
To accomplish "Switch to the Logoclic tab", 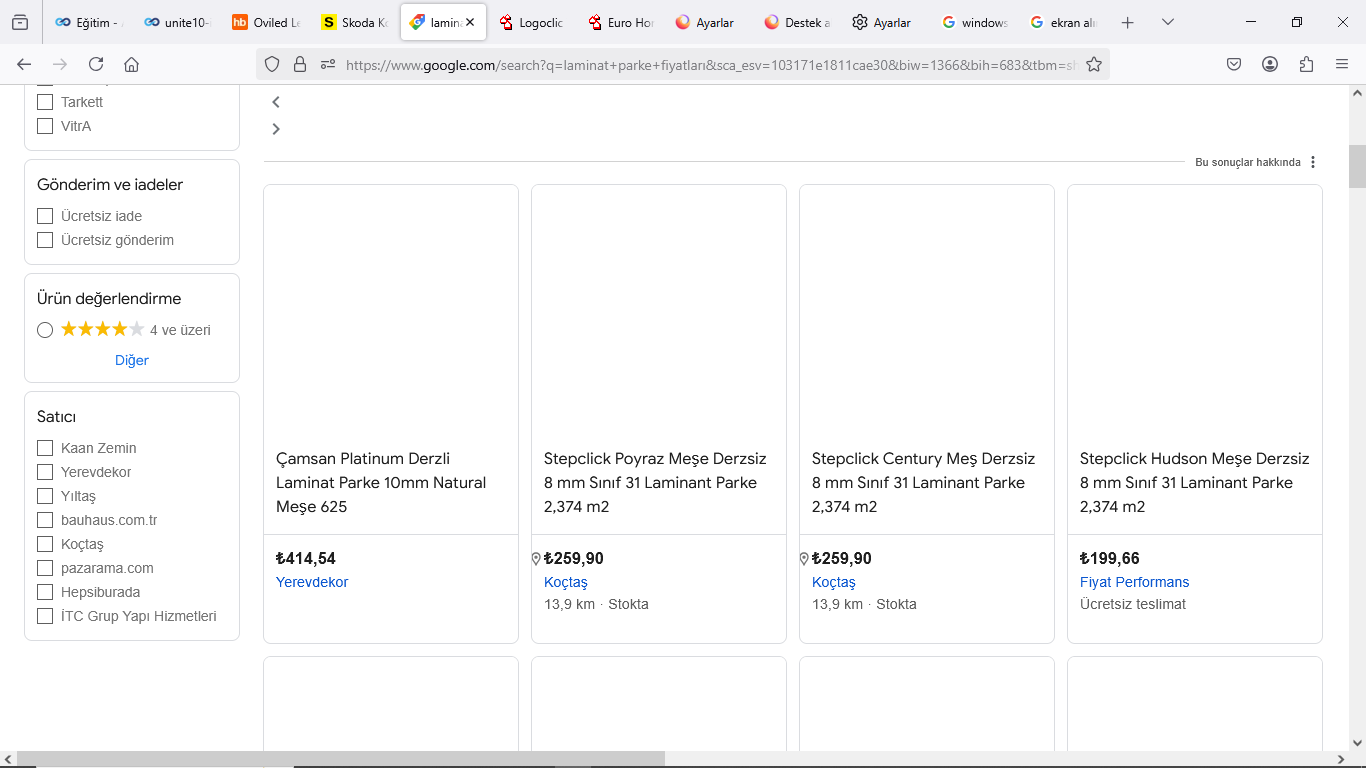I will (532, 22).
